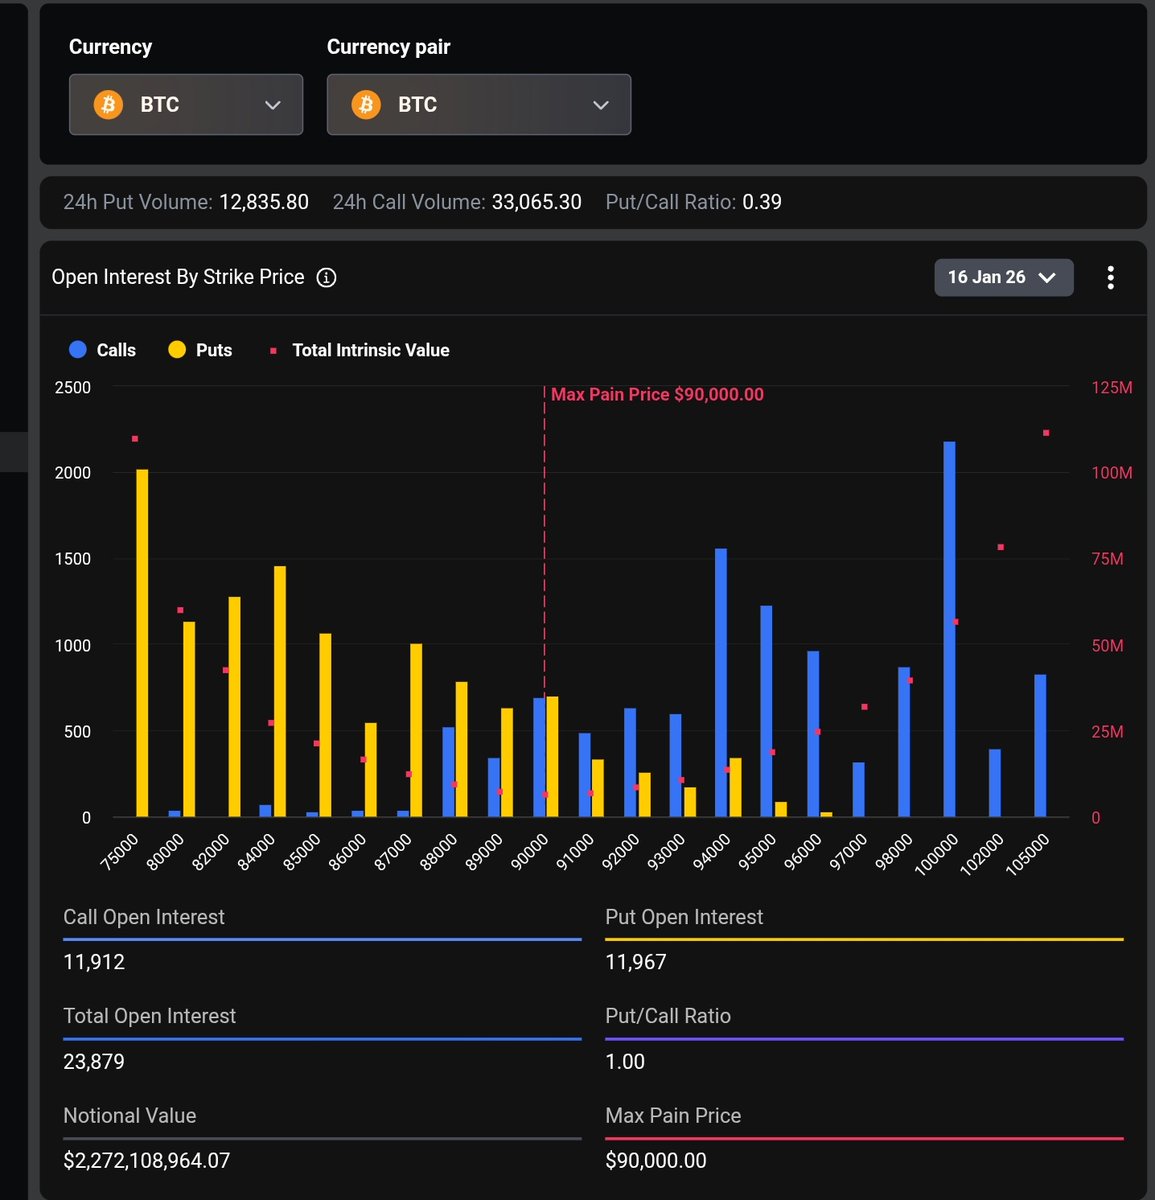Click the 2500 left axis label

[73, 387]
